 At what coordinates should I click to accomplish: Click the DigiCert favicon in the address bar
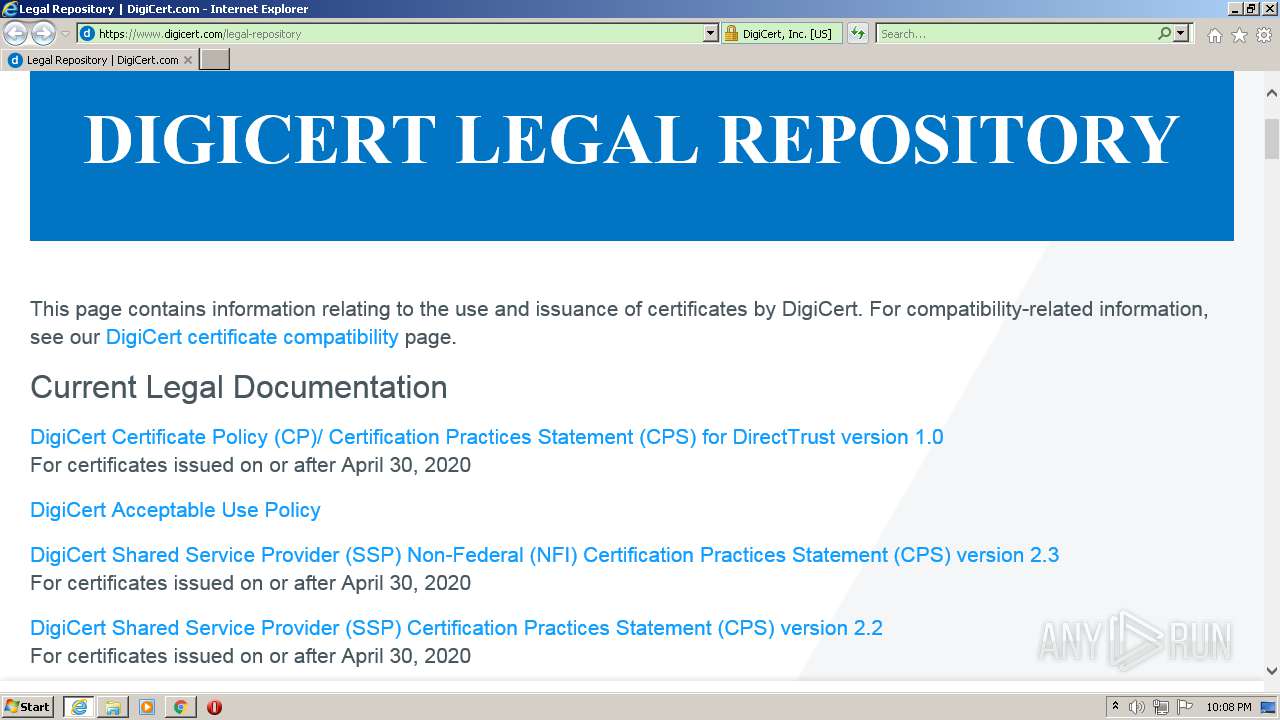pyautogui.click(x=87, y=34)
